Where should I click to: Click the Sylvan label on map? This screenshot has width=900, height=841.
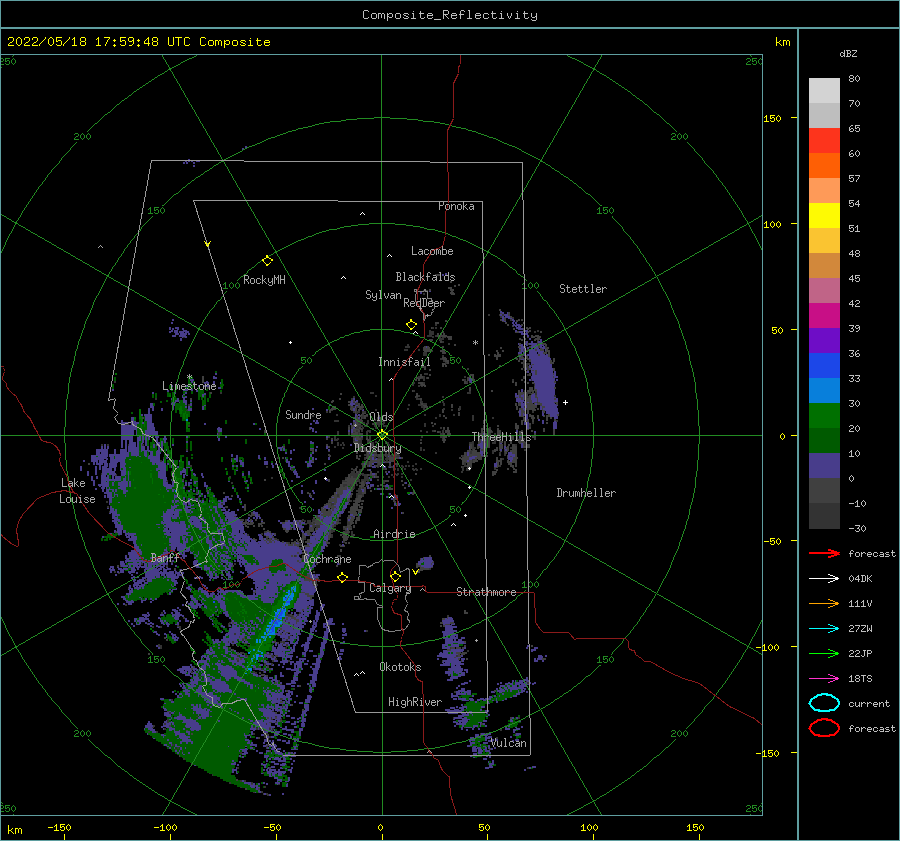coord(383,295)
